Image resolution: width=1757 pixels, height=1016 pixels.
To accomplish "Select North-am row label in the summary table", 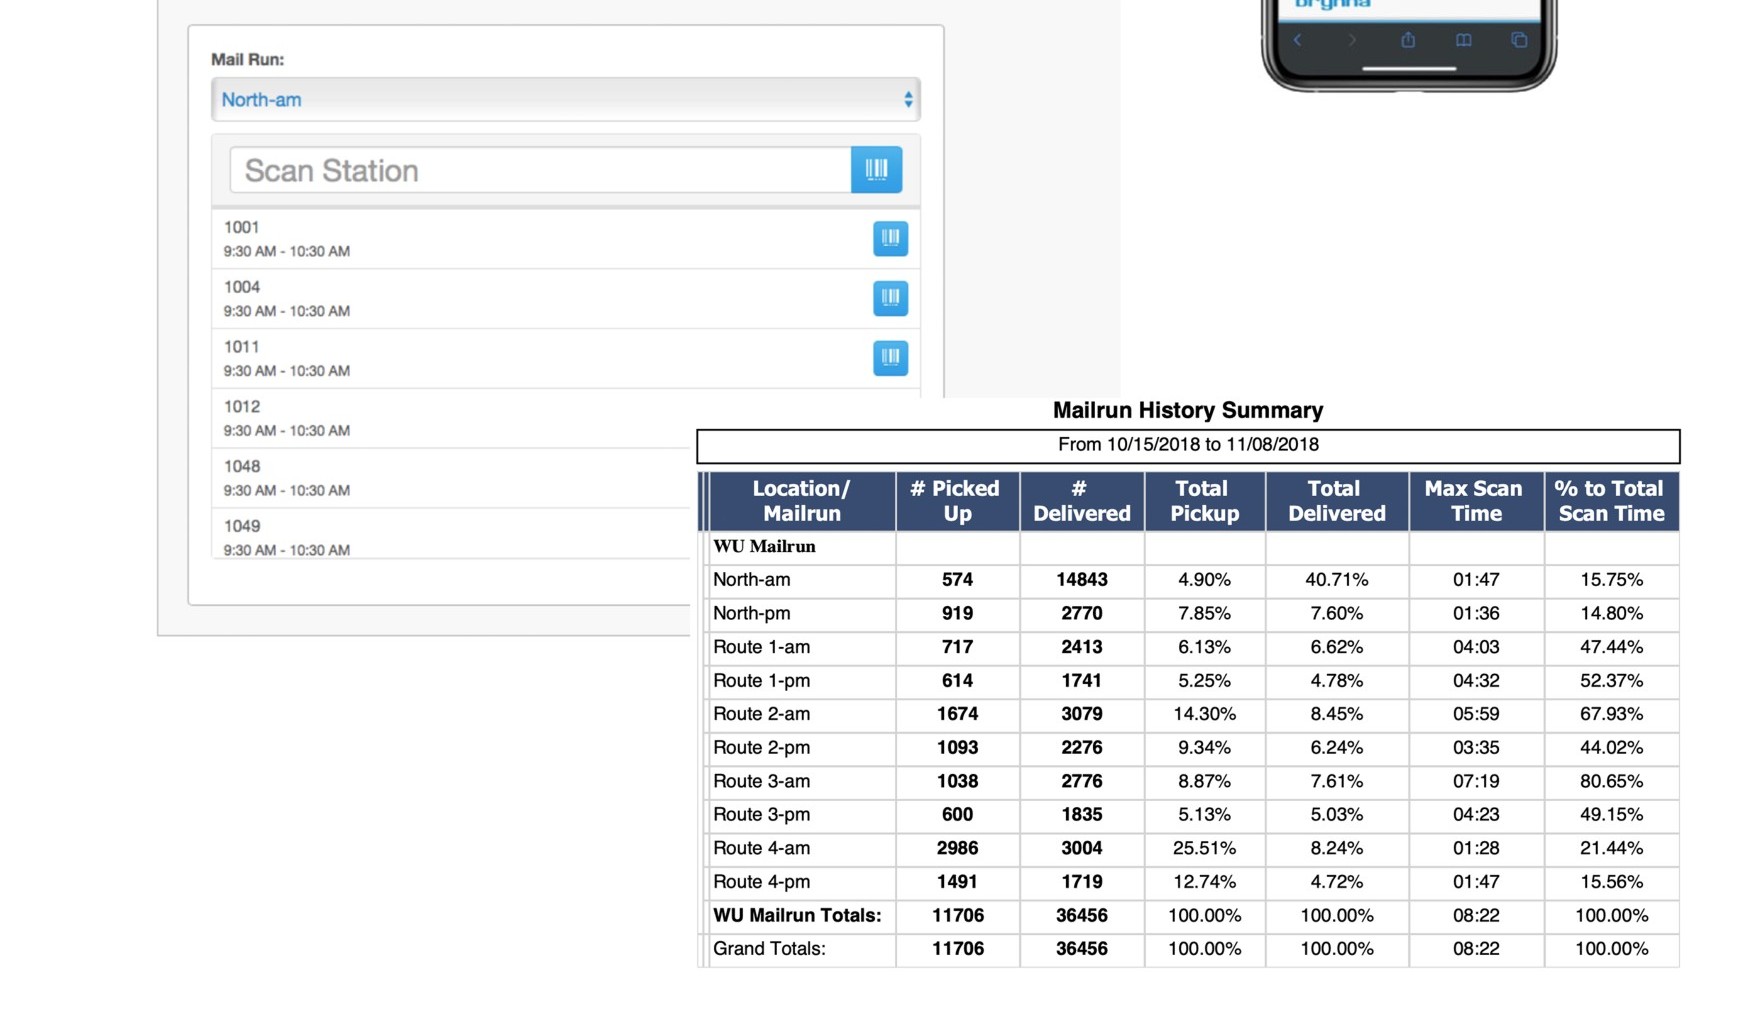I will tap(751, 580).
